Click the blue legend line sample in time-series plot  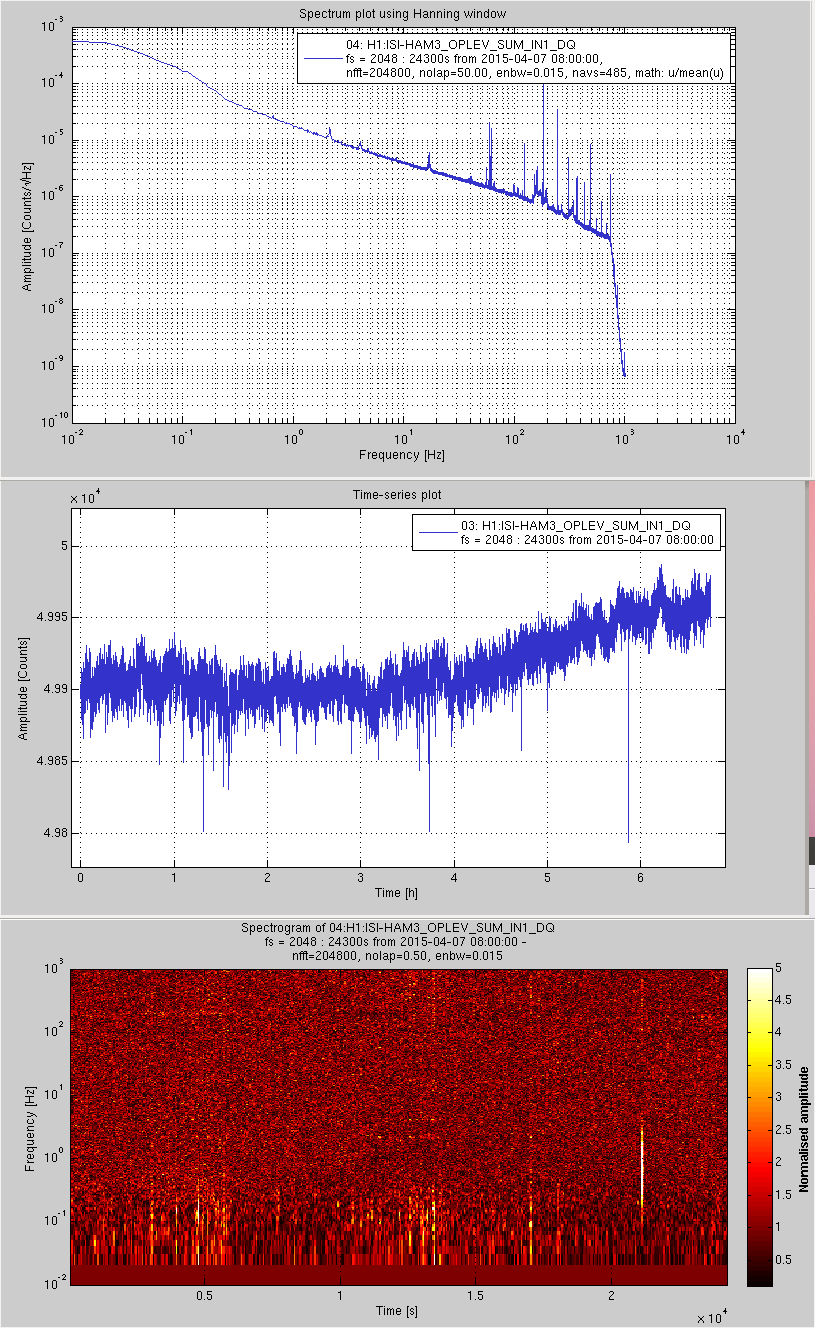(437, 532)
